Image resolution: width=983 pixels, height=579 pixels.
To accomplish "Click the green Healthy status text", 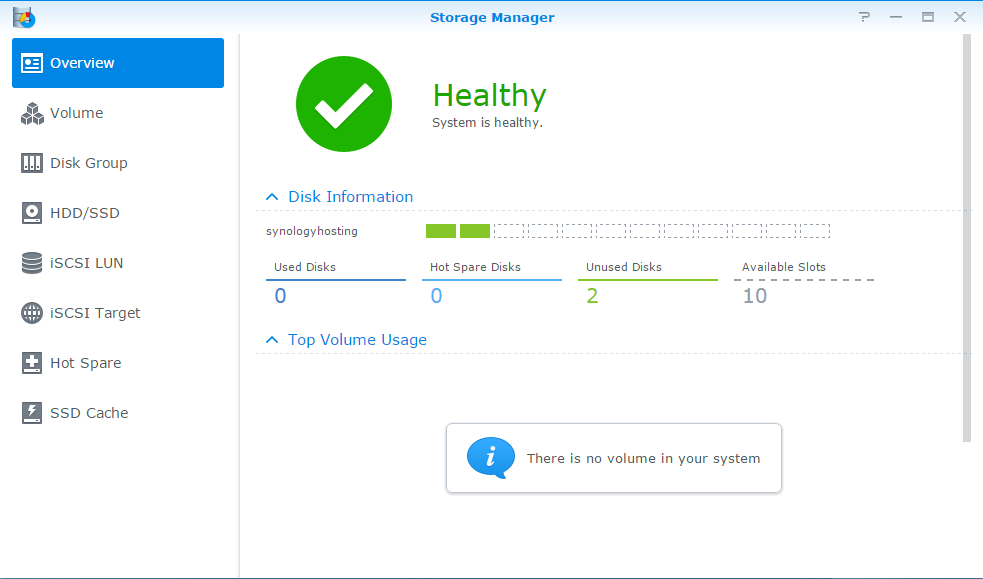I will click(490, 96).
